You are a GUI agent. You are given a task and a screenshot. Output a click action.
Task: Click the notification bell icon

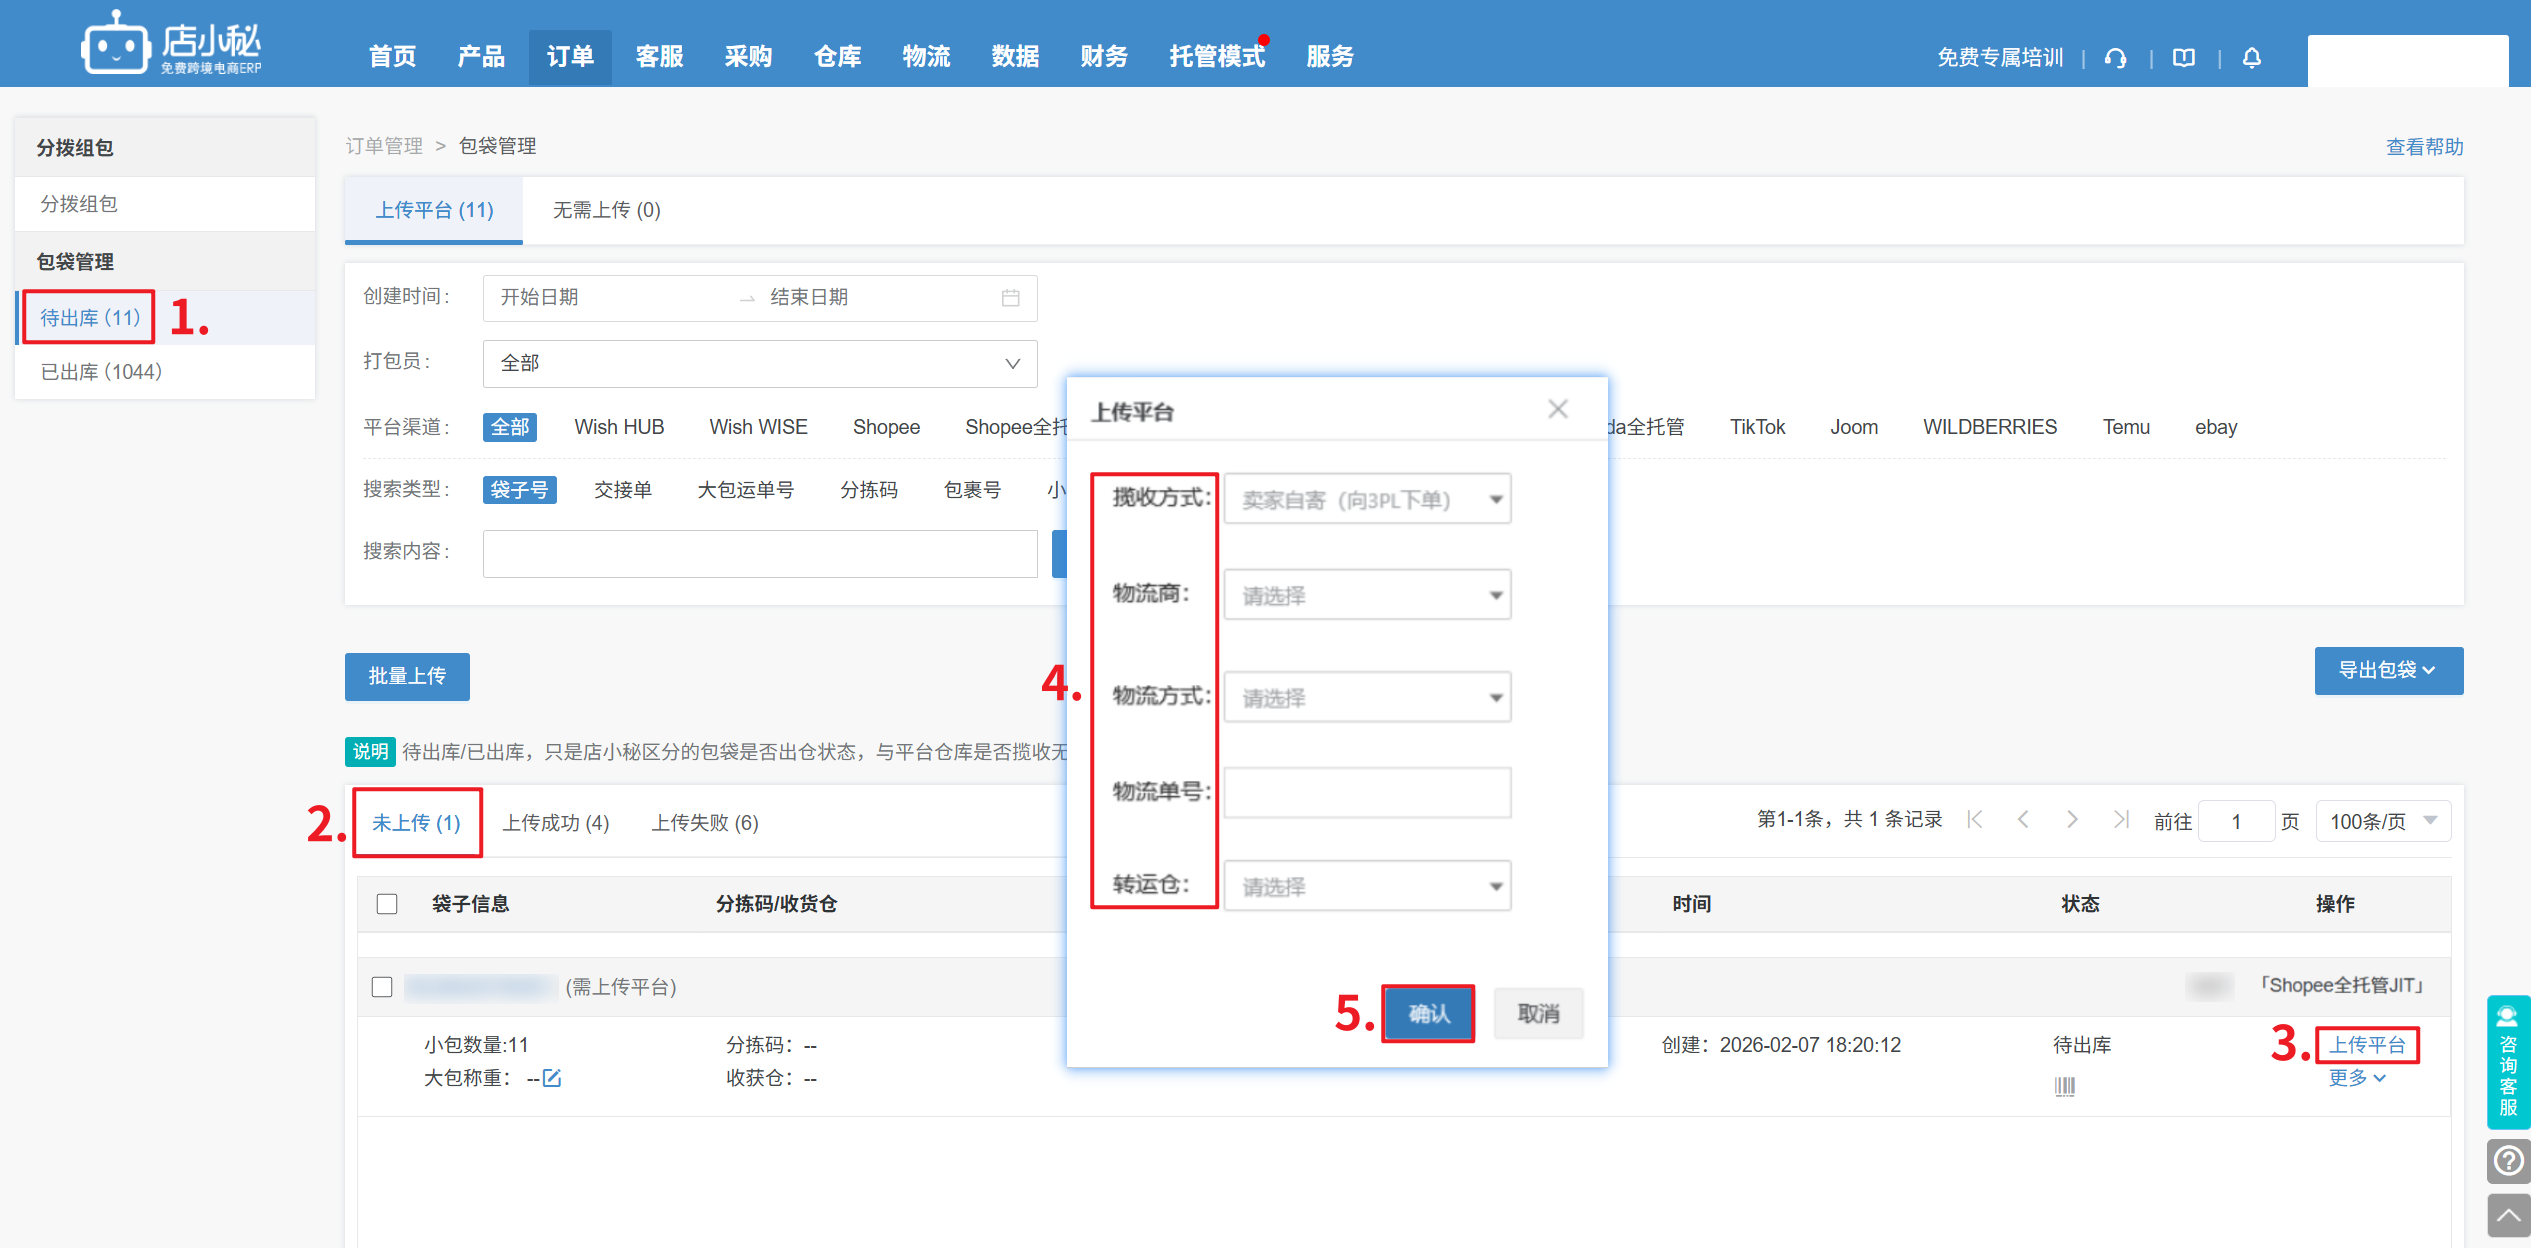[2251, 58]
